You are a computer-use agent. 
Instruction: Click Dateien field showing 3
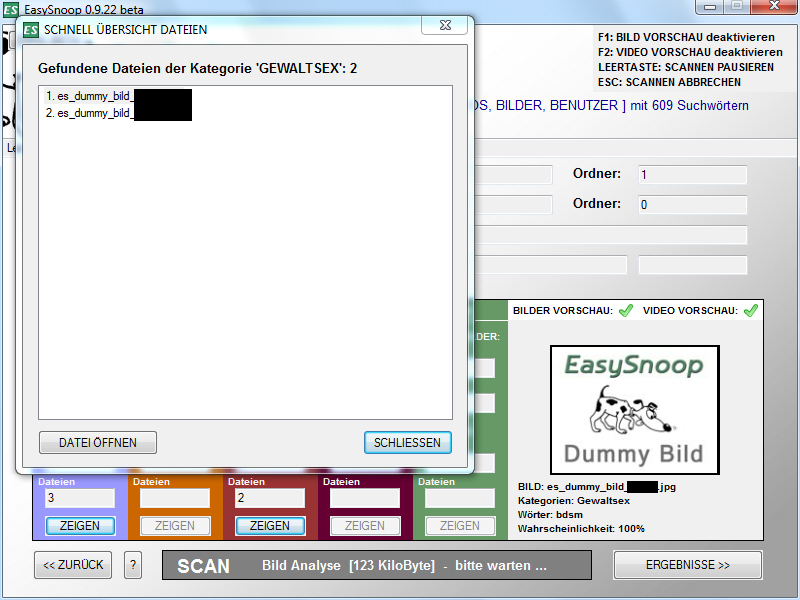[x=80, y=498]
